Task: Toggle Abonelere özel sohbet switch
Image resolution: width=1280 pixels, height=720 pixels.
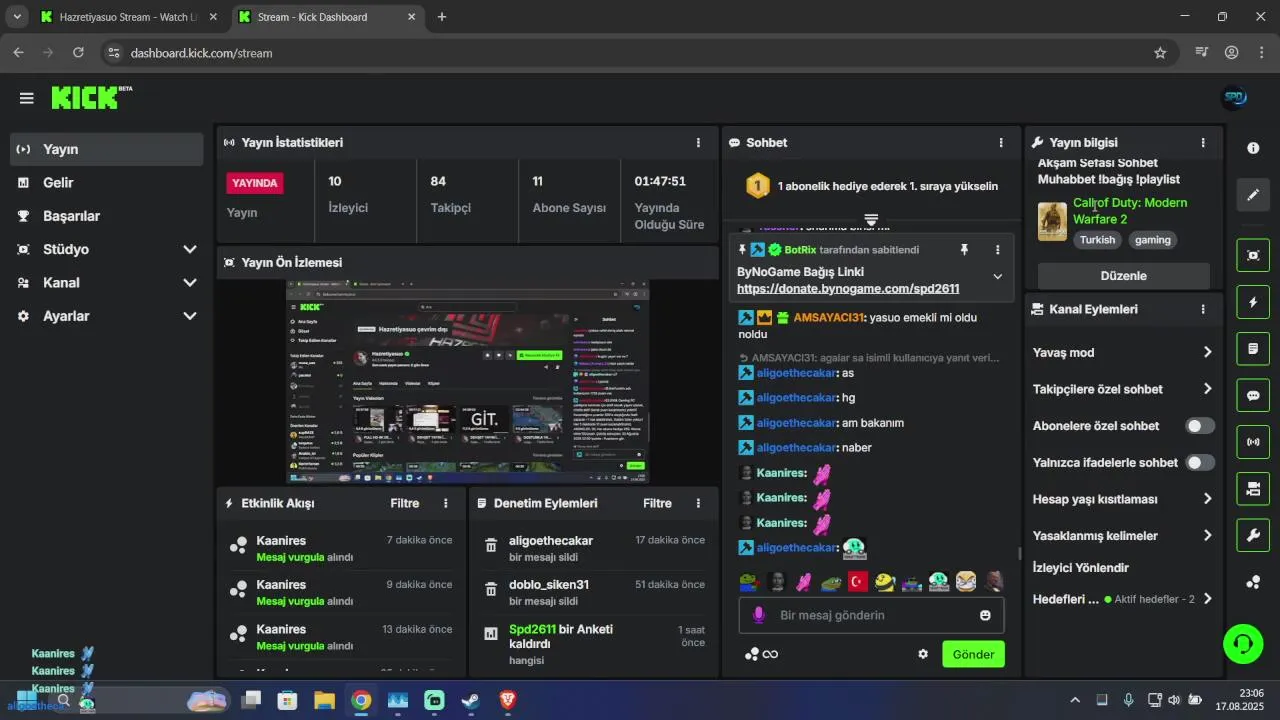Action: point(1200,426)
